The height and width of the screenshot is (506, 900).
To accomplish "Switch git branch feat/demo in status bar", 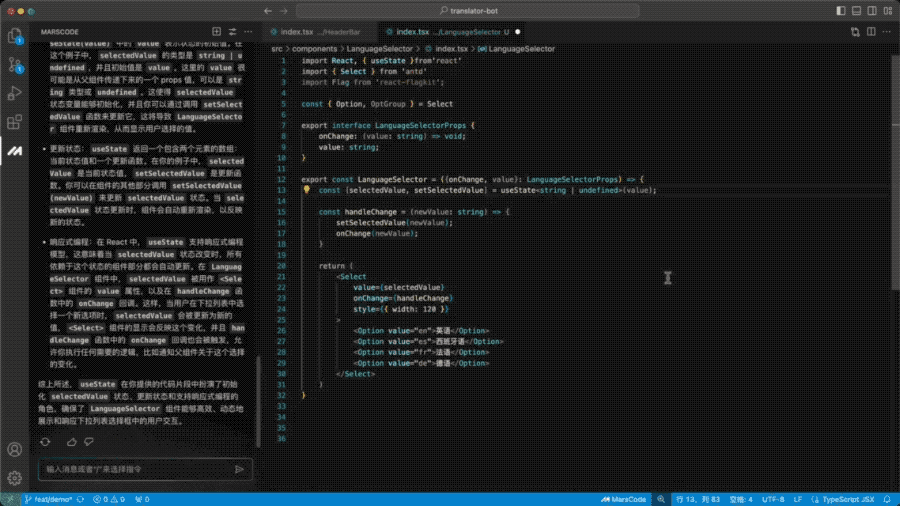I will coord(48,499).
